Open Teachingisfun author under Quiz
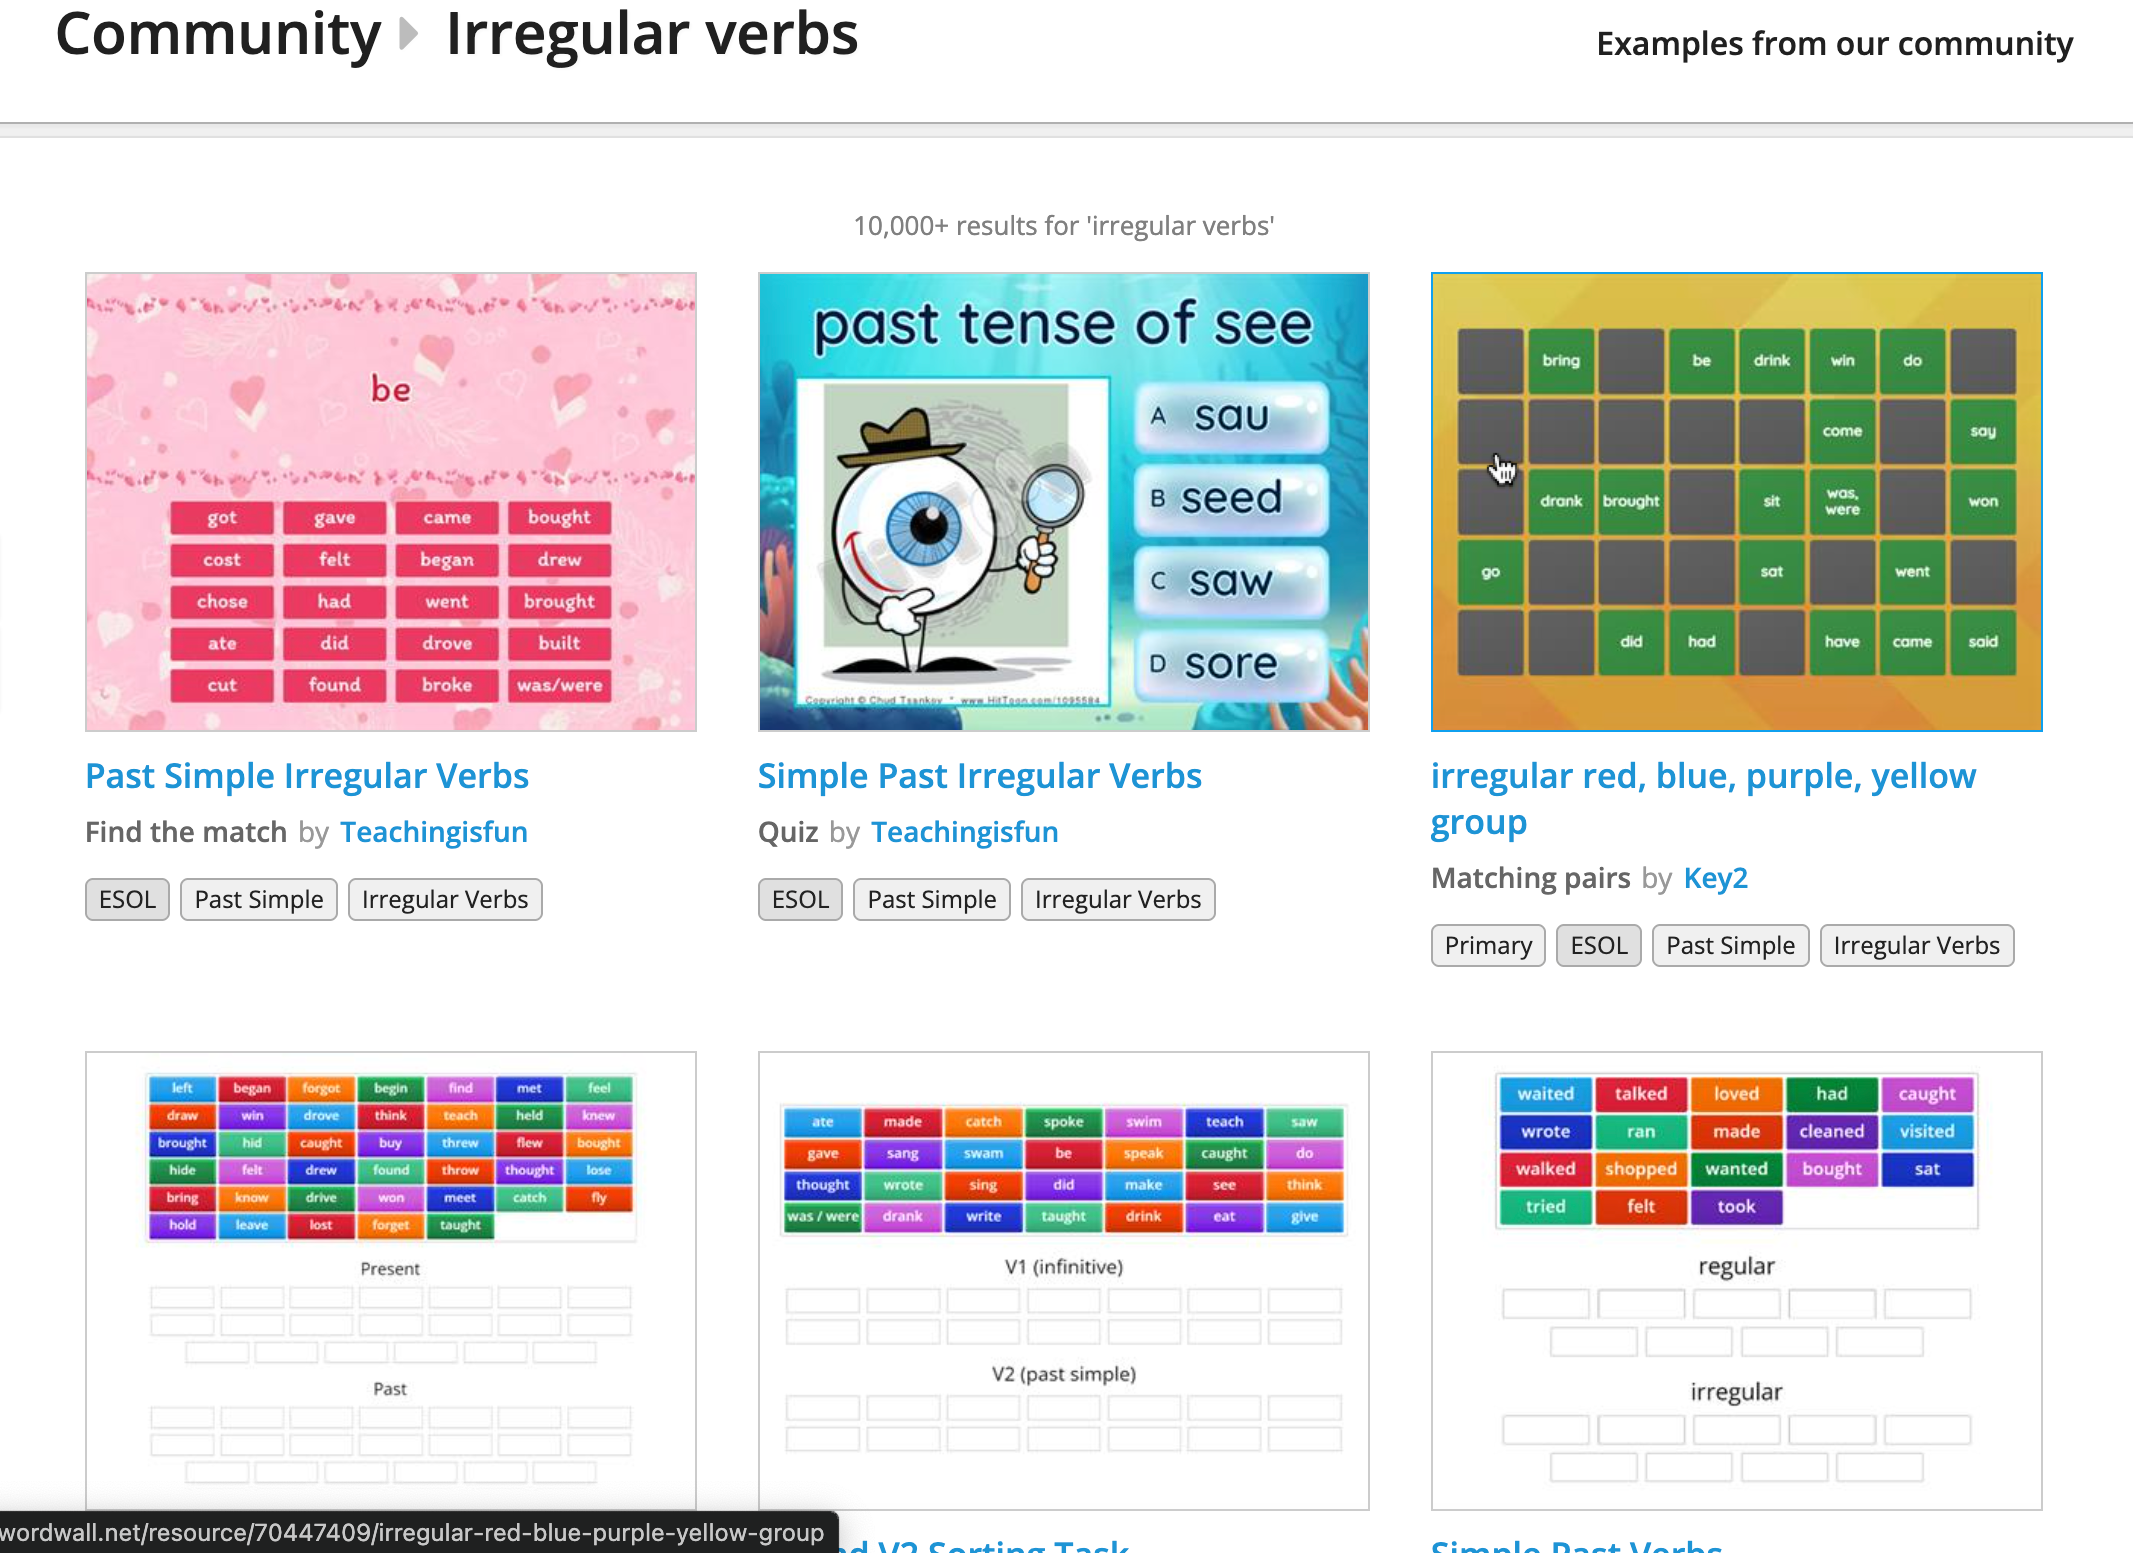This screenshot has height=1553, width=2133. point(964,832)
